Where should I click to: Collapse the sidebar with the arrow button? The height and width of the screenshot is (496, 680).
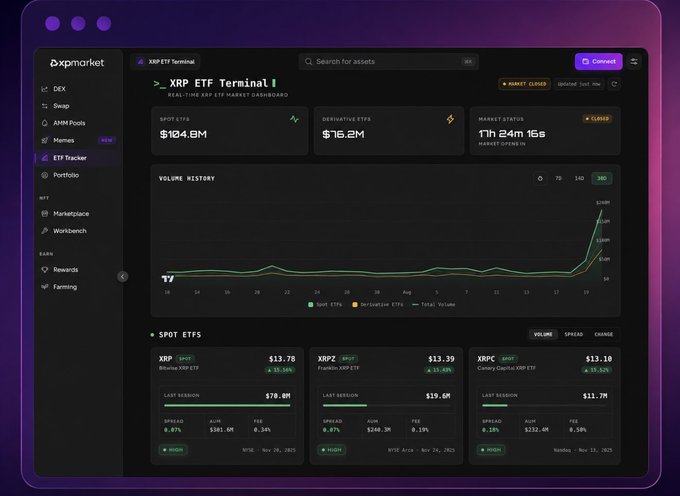pyautogui.click(x=123, y=277)
